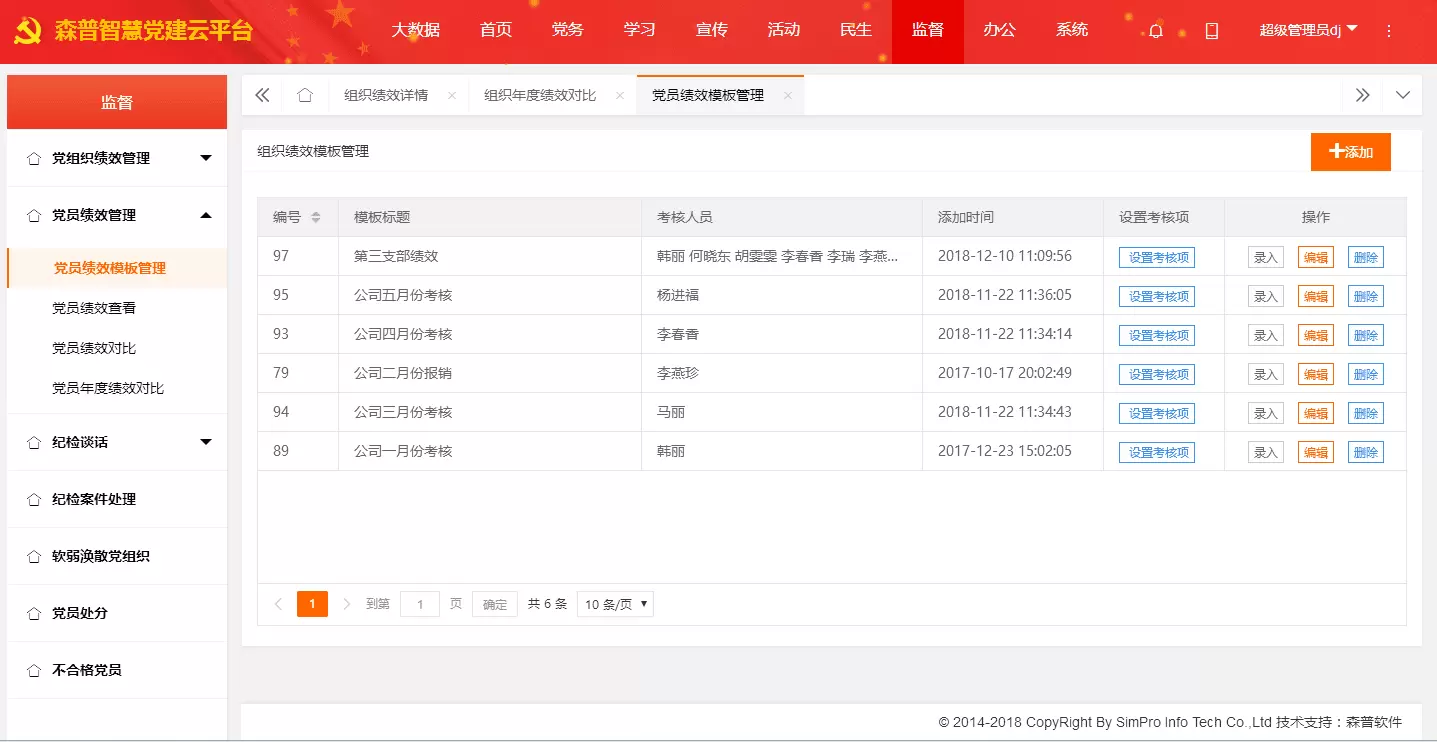Screen dimensions: 1437x742
Task: Open 办公 in the top navigation
Action: pos(1000,30)
